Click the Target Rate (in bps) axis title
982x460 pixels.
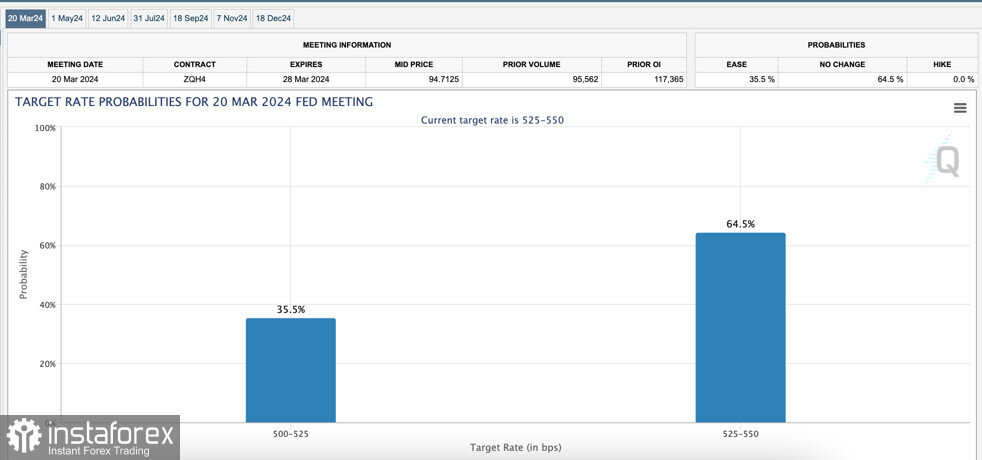(515, 447)
